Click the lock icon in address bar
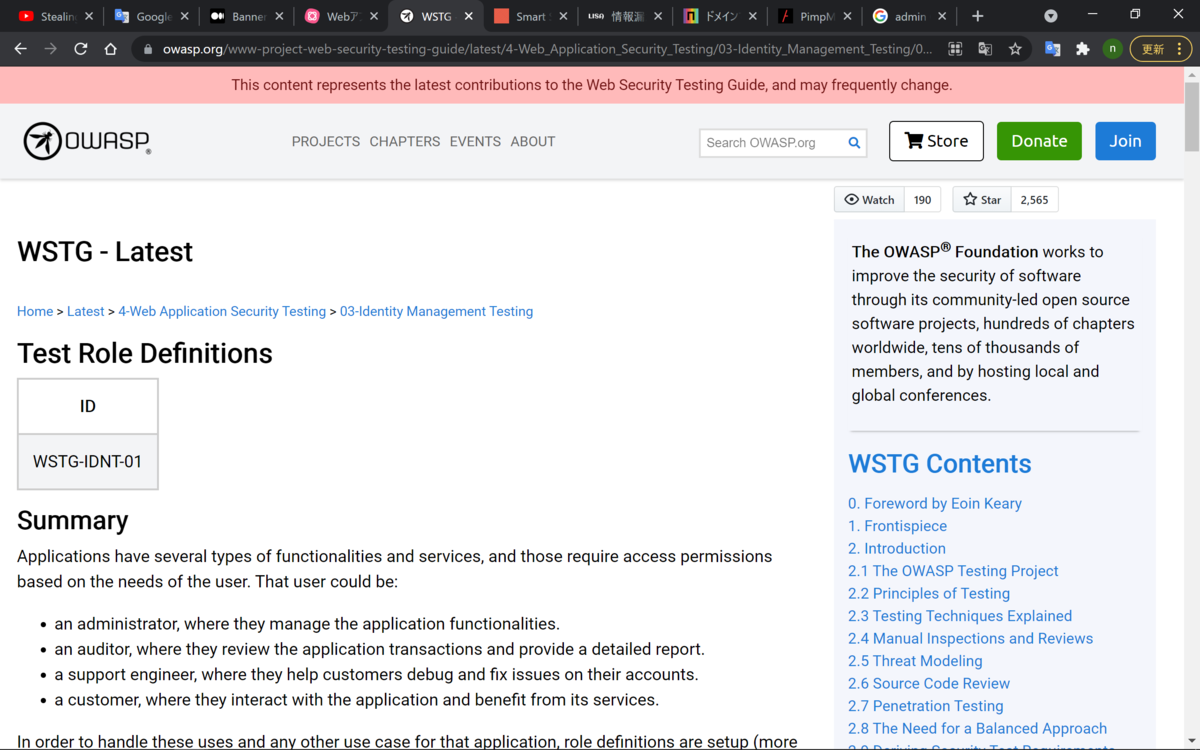Image resolution: width=1200 pixels, height=750 pixels. 148,49
